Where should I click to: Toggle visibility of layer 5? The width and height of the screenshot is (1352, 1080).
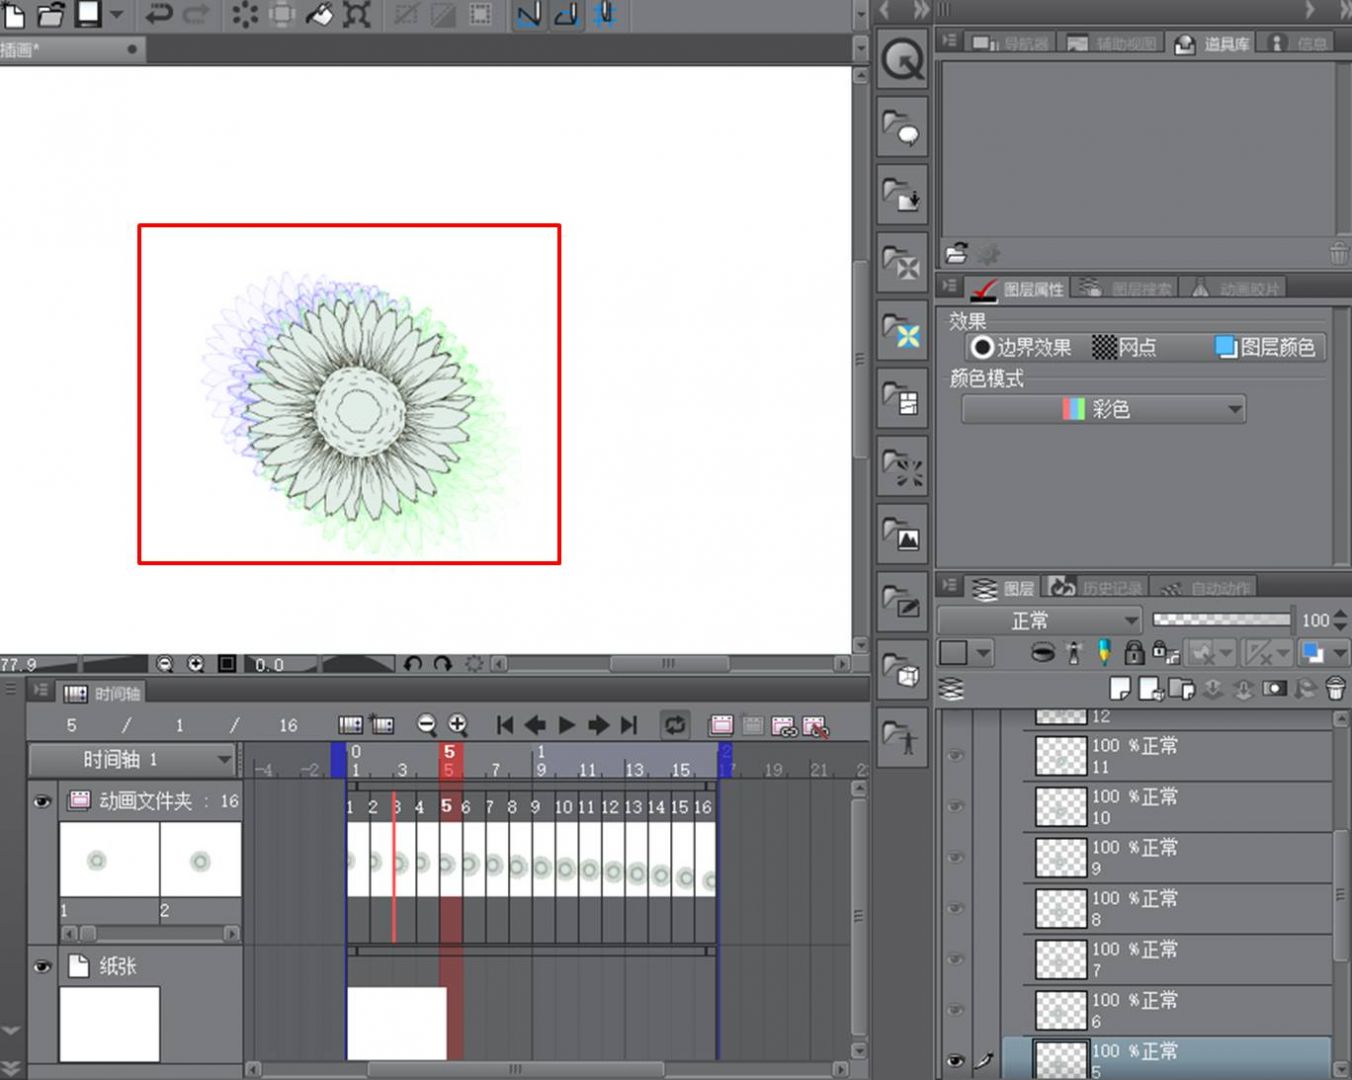tap(955, 1060)
